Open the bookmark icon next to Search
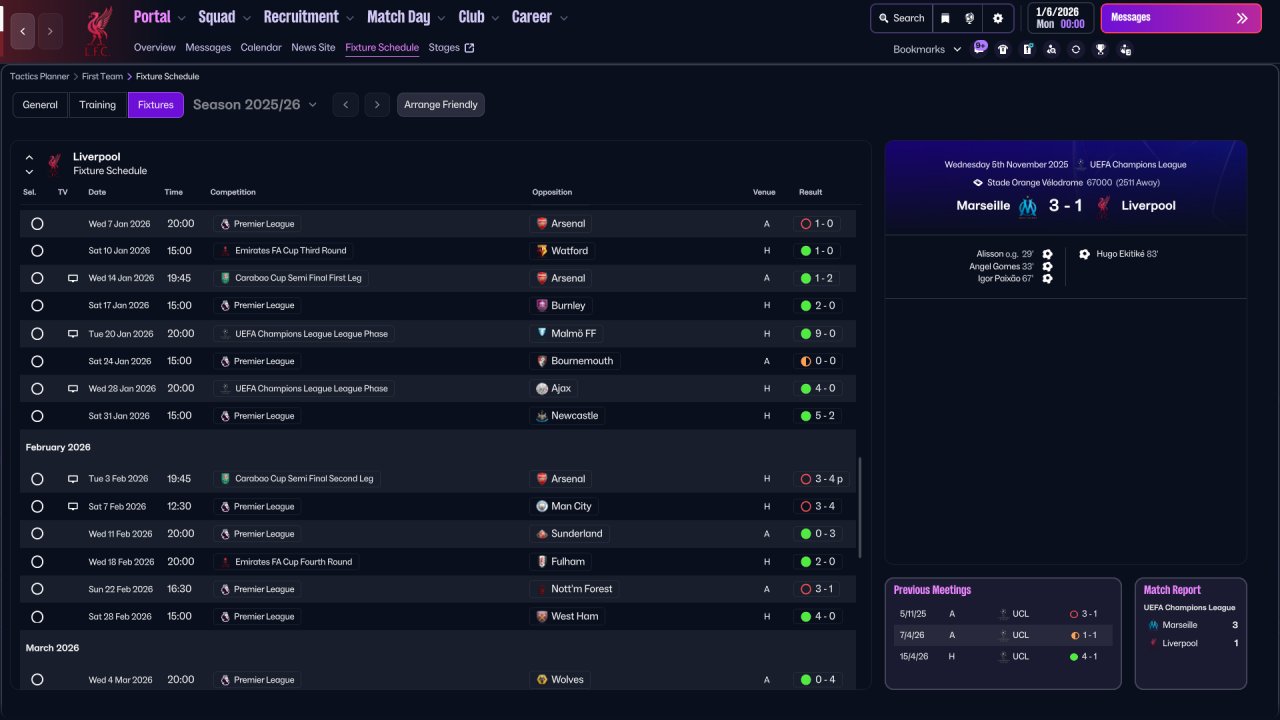1280x720 pixels. (x=945, y=18)
